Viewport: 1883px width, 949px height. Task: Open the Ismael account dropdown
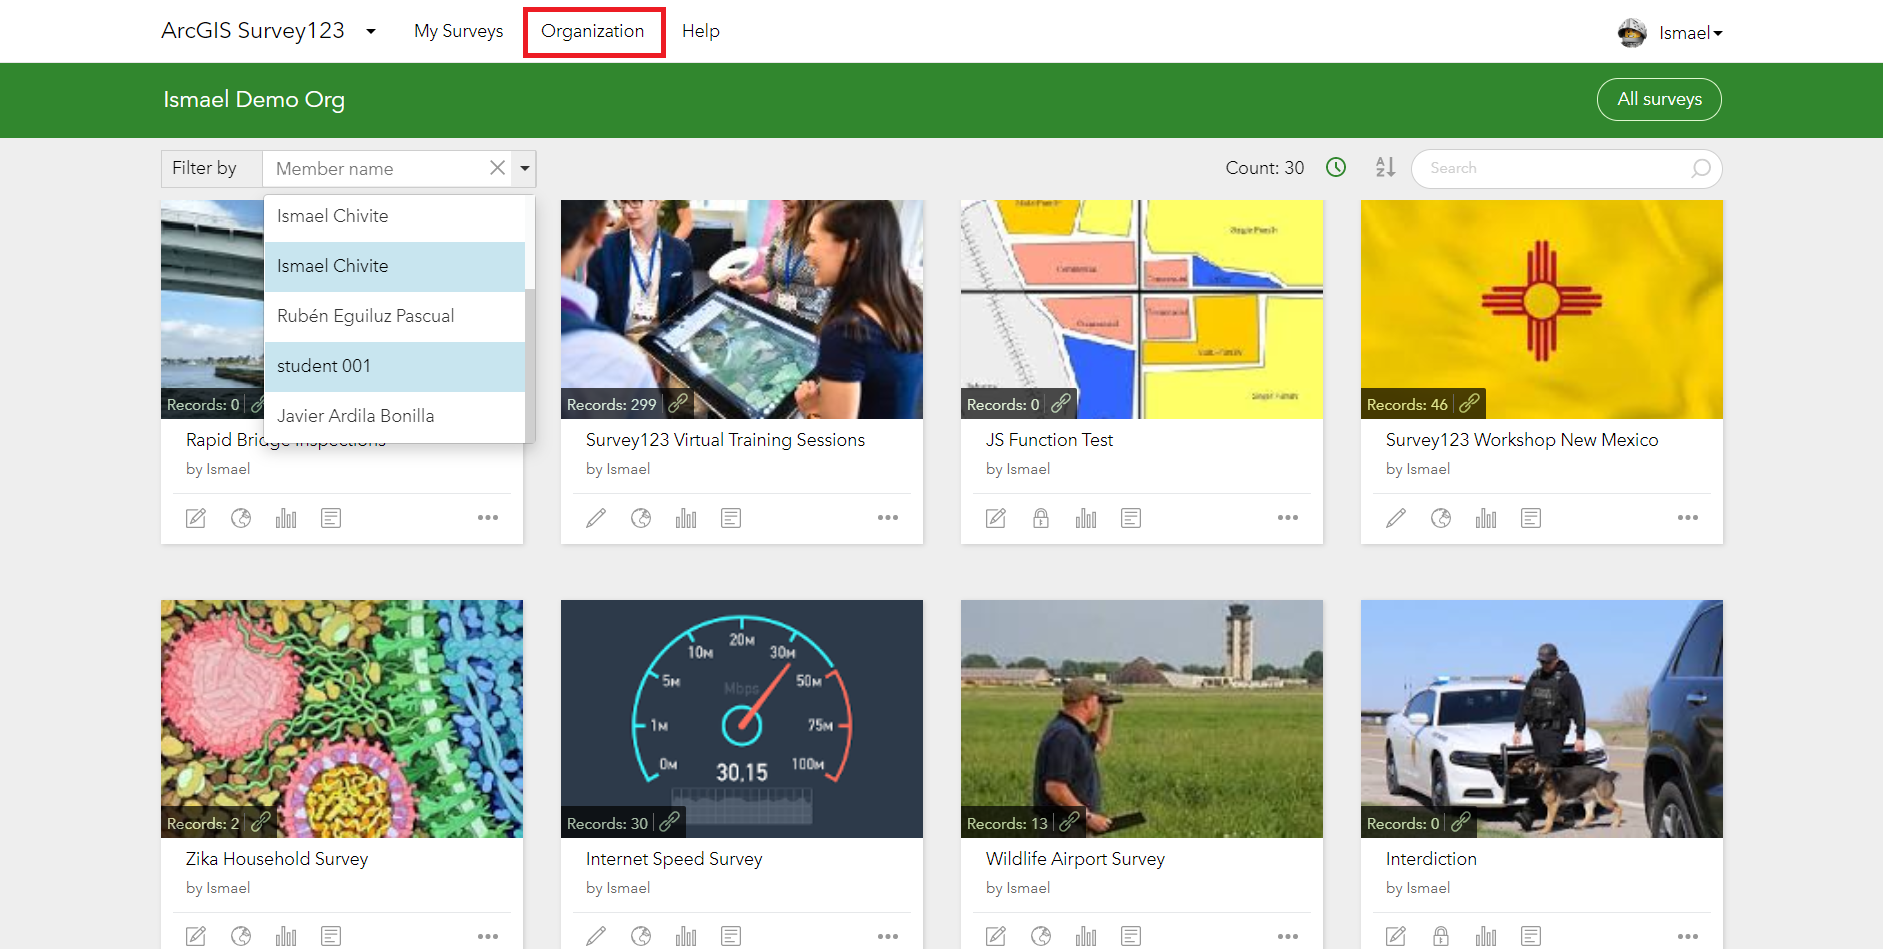[1690, 33]
